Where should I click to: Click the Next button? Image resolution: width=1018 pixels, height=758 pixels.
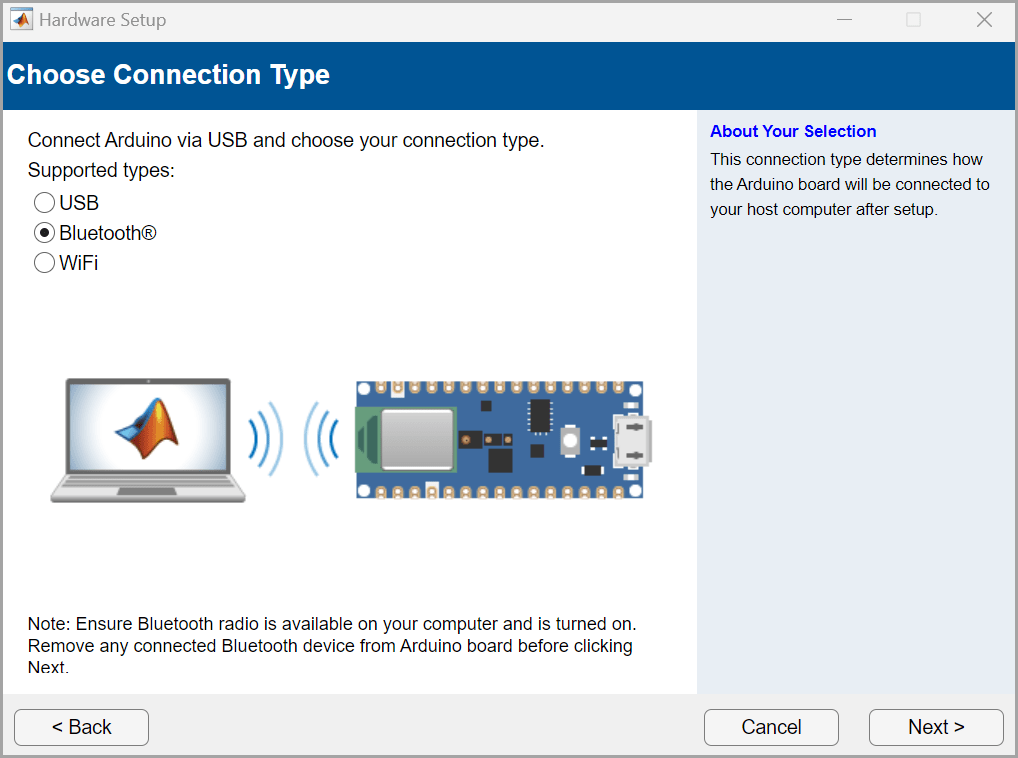pyautogui.click(x=935, y=727)
